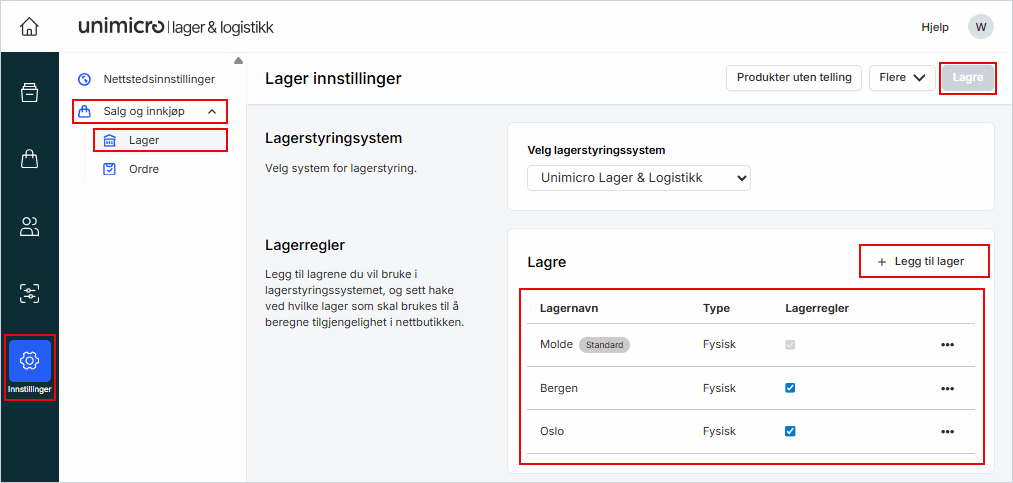Open the scan/integration icon in sidebar

pyautogui.click(x=29, y=293)
